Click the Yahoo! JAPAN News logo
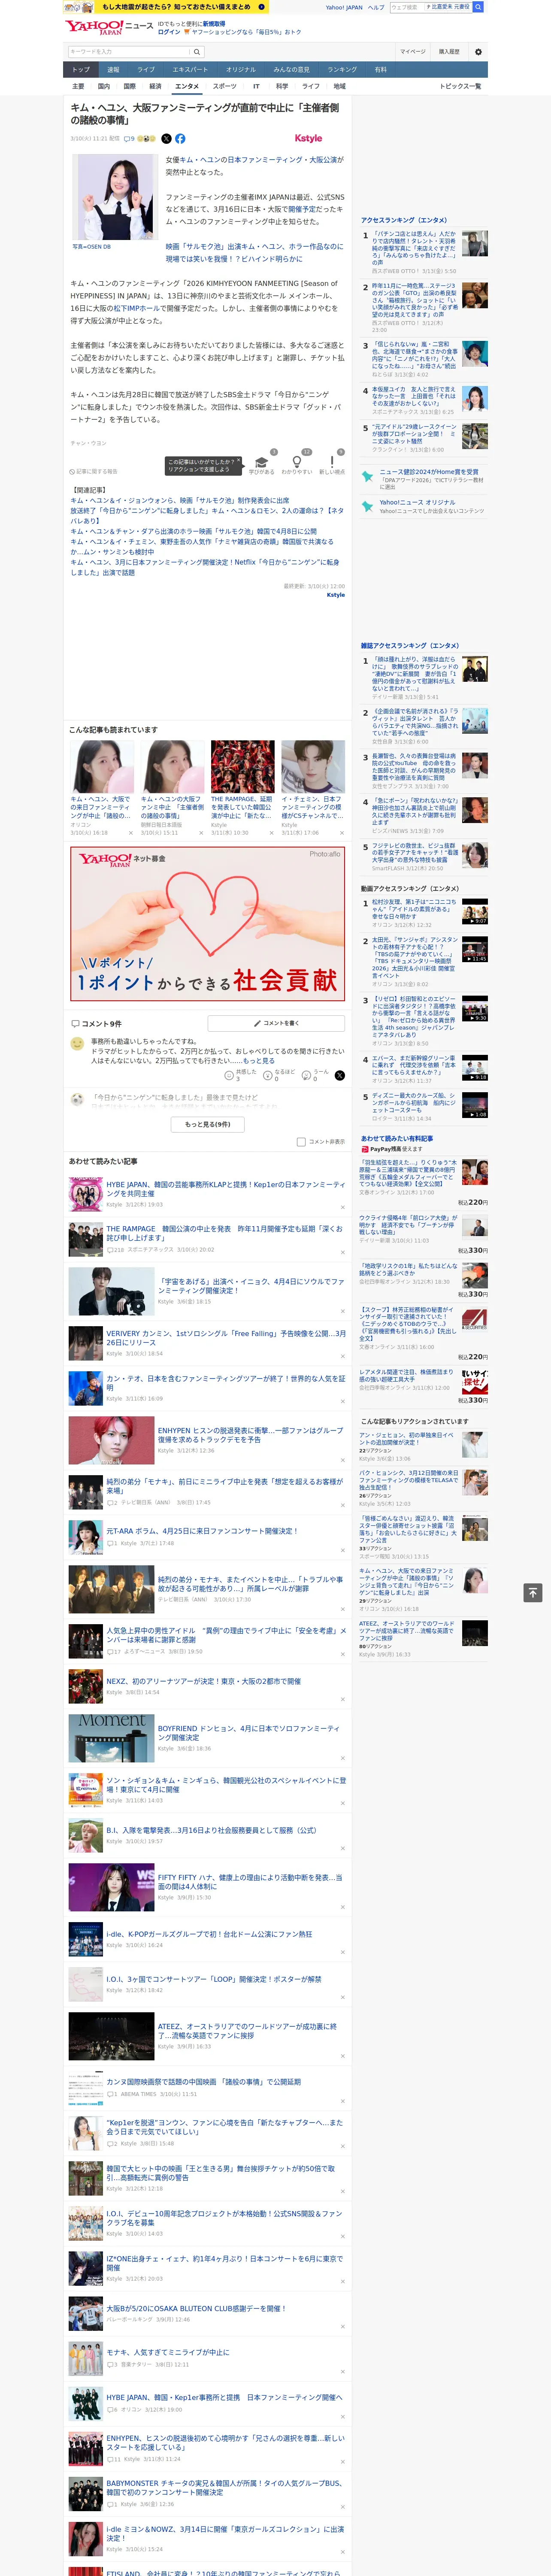This screenshot has height=2576, width=551. point(109,27)
